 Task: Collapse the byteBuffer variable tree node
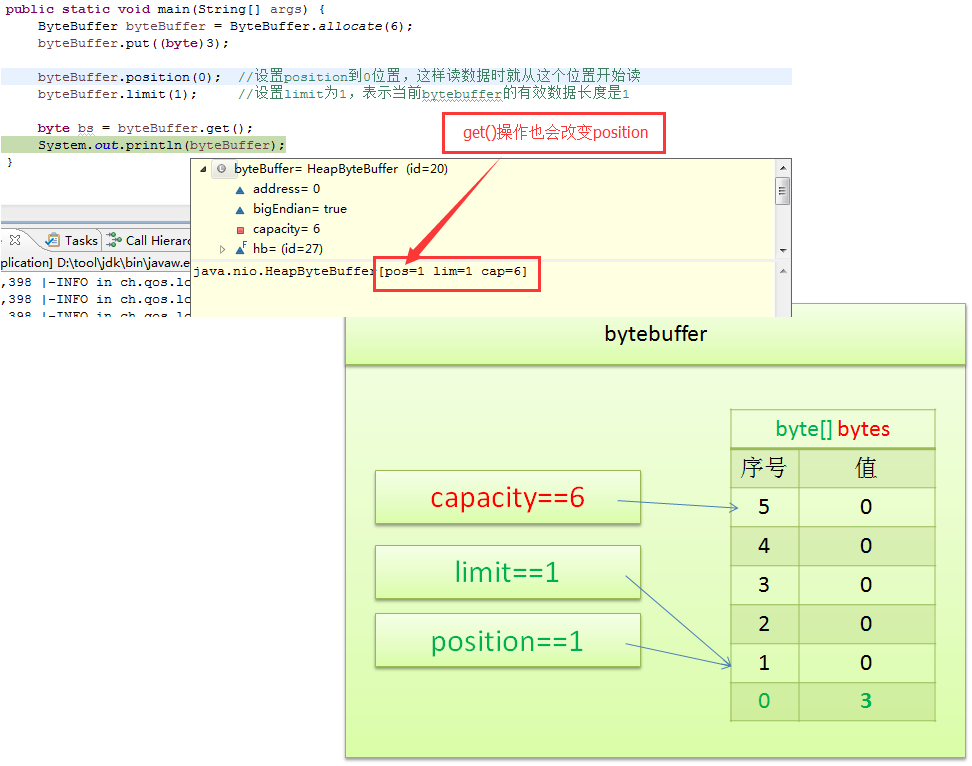[204, 169]
